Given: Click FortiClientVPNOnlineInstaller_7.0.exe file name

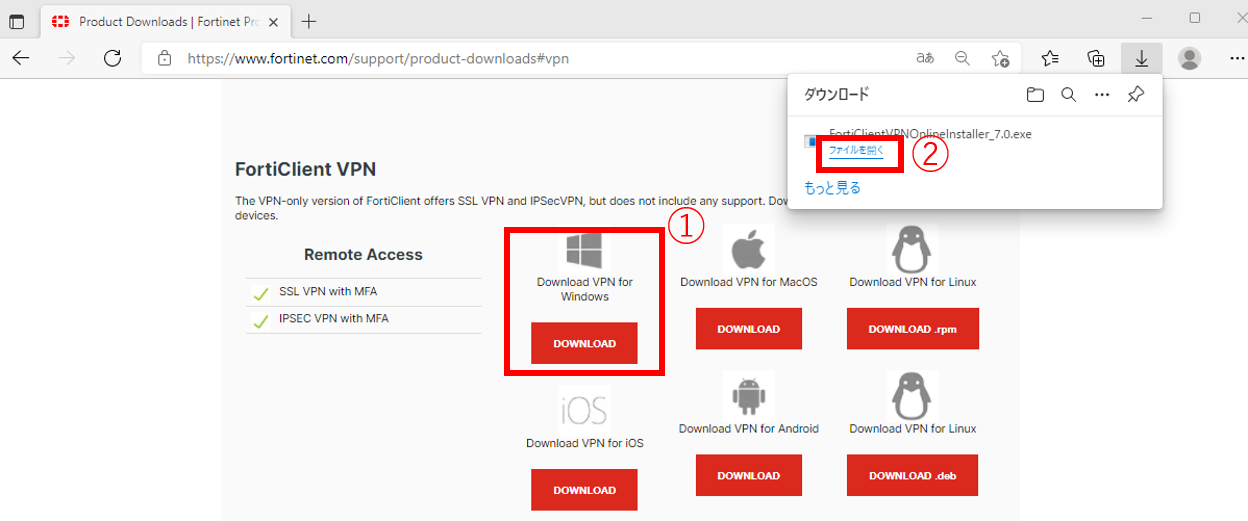Looking at the screenshot, I should [930, 134].
